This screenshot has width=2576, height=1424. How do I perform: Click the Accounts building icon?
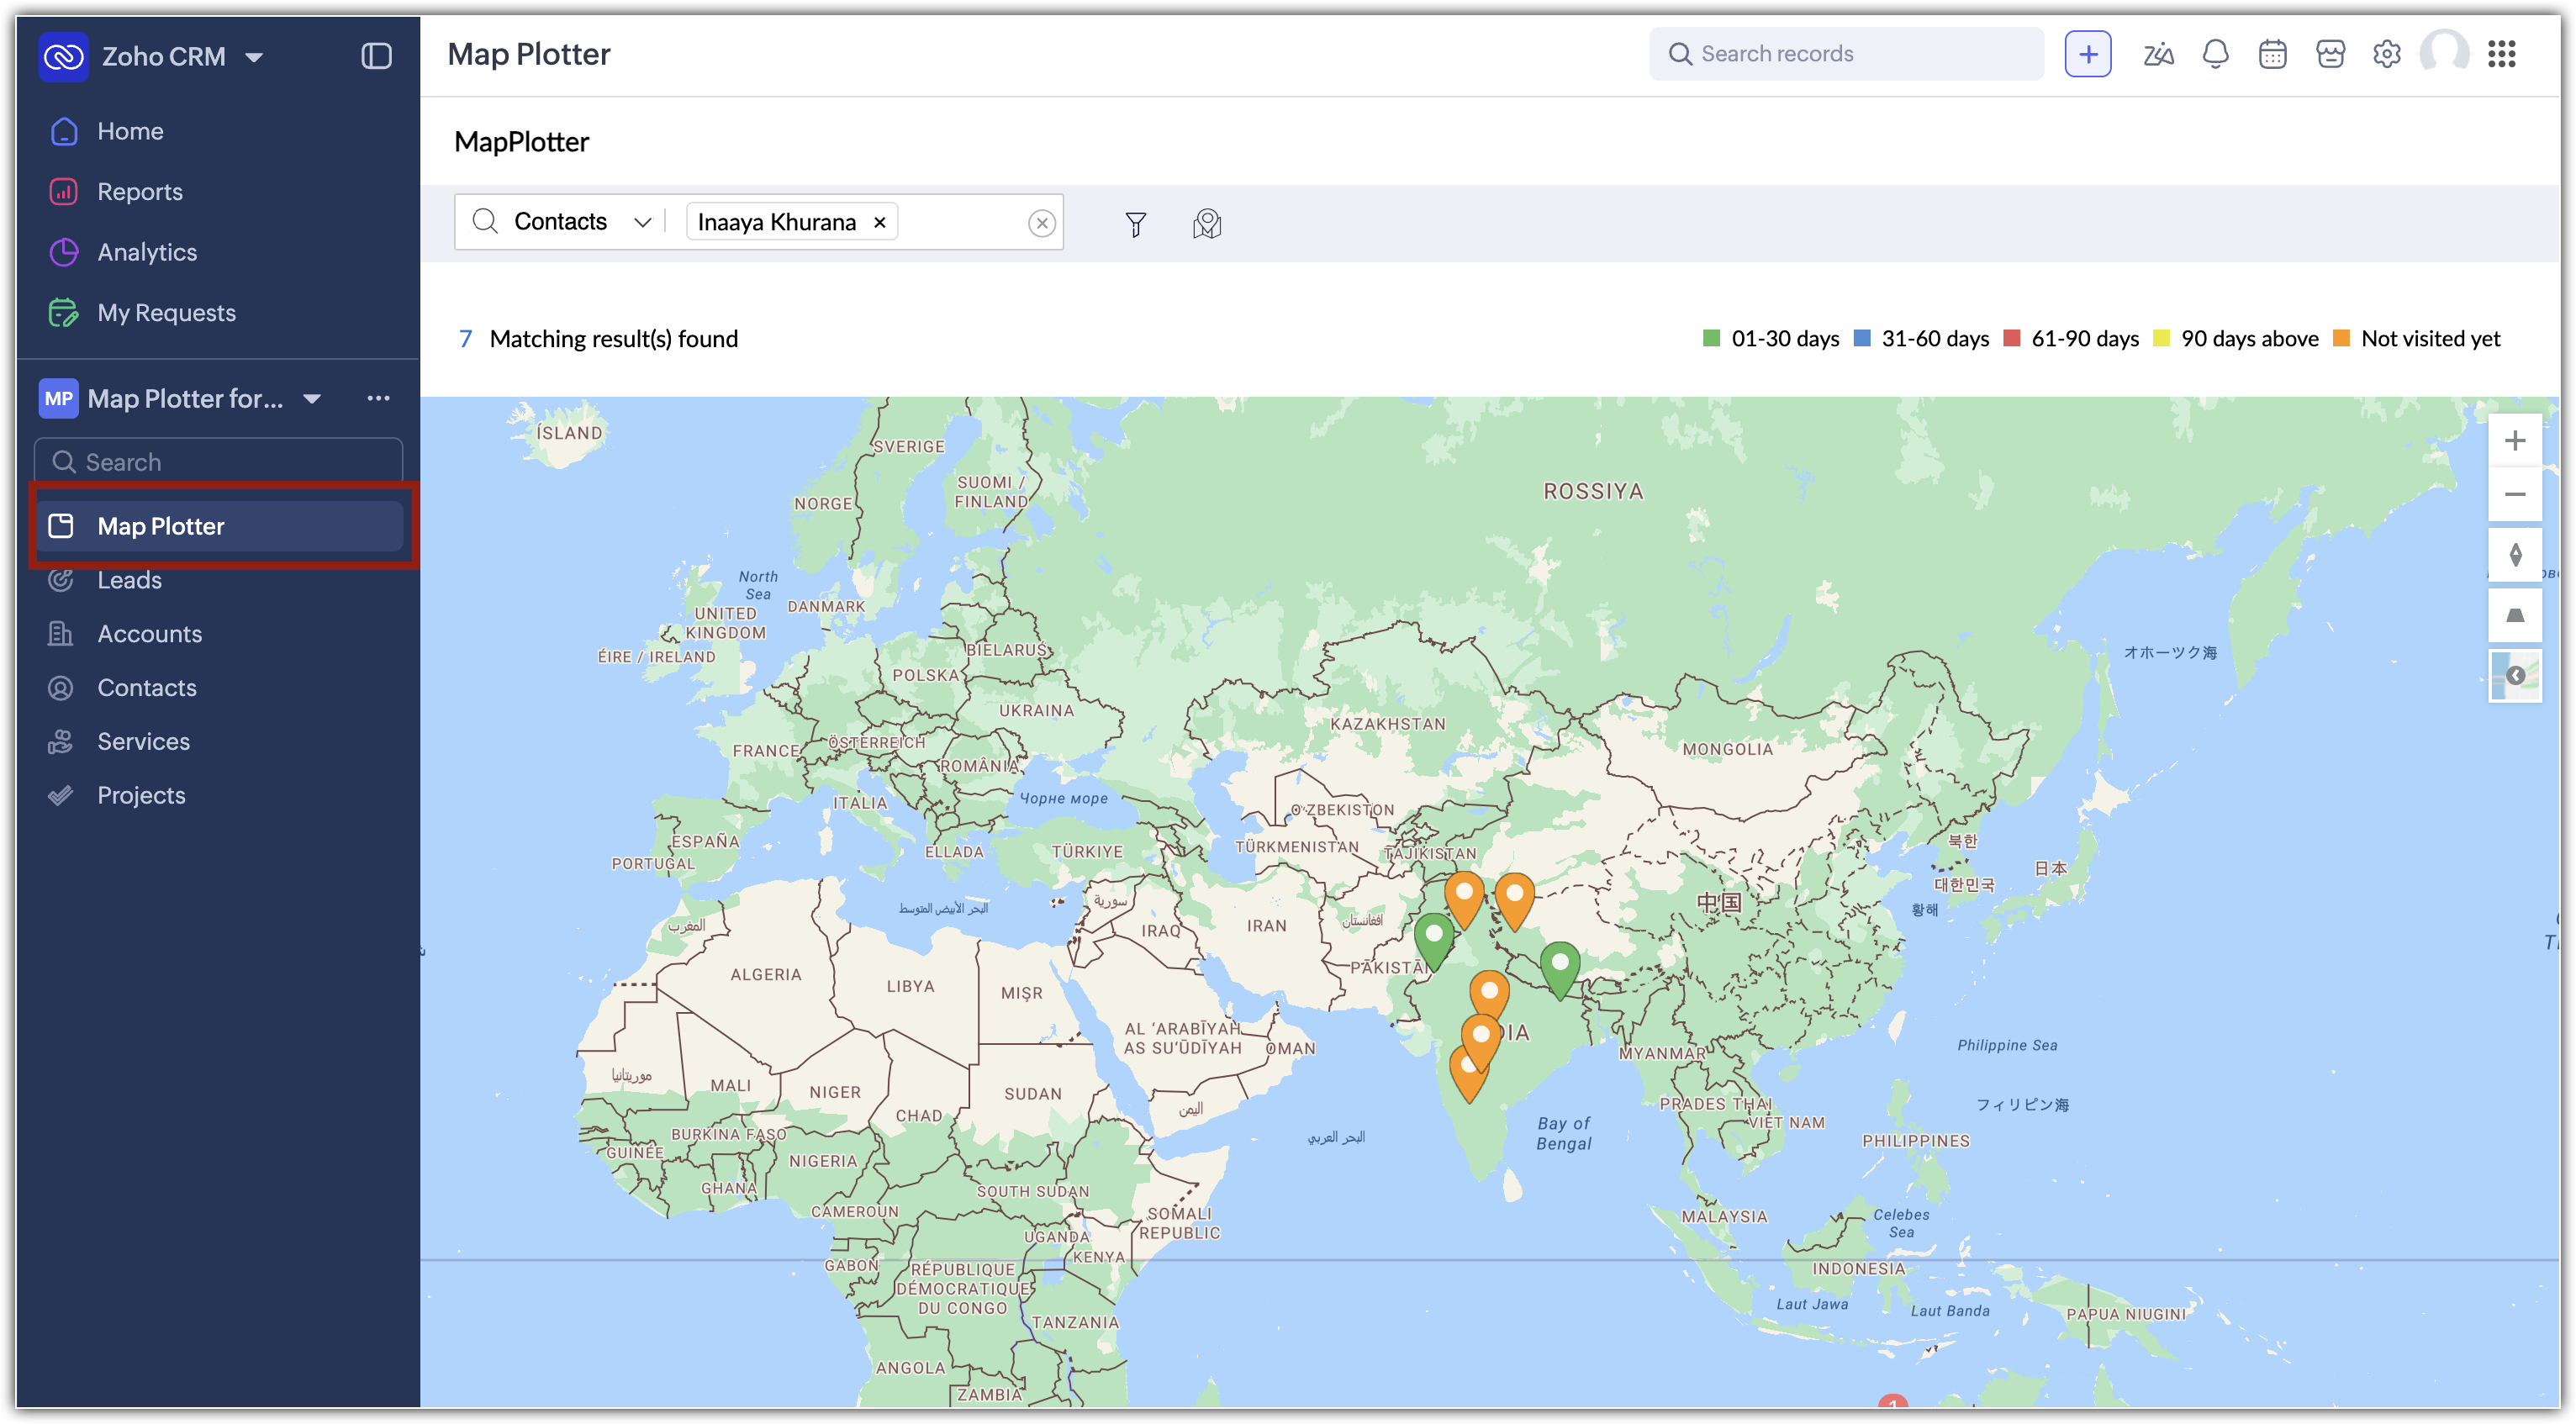click(61, 634)
